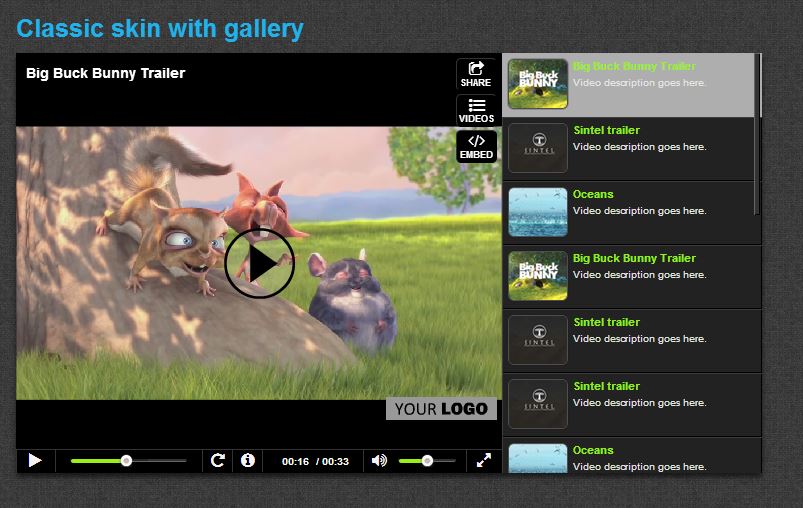
Task: Click the 'Classic skin with gallery' heading
Action: click(x=160, y=29)
